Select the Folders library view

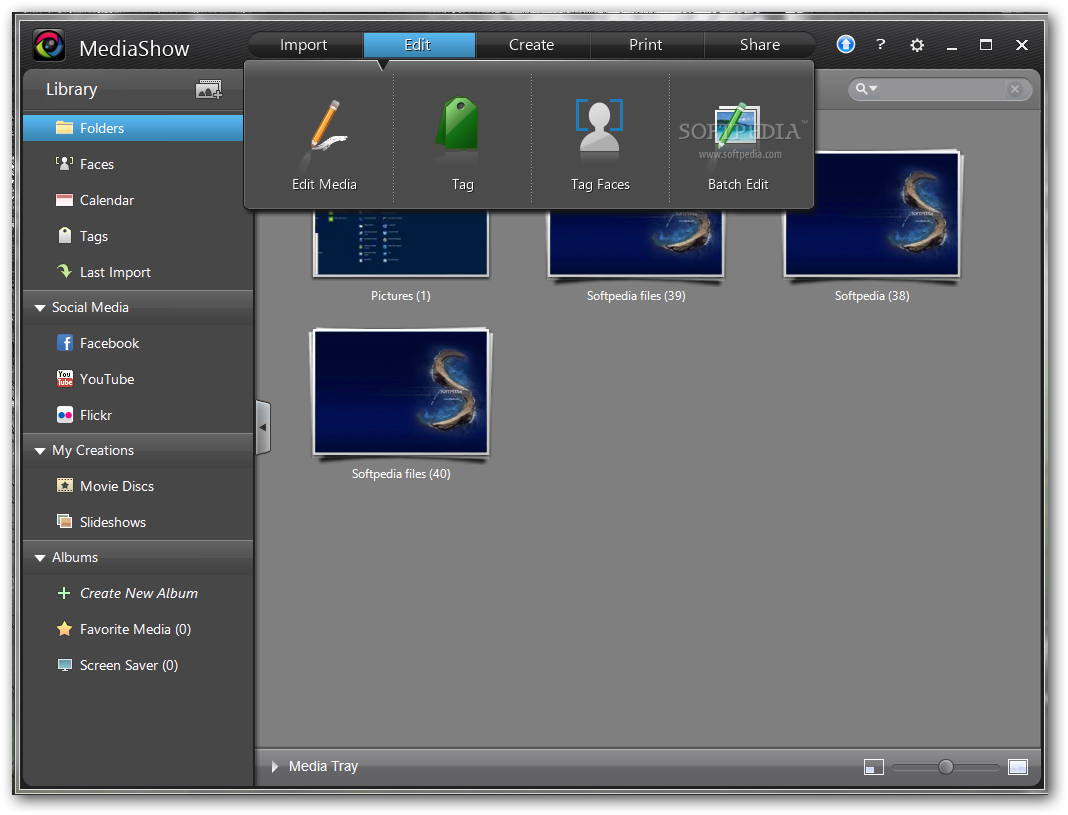click(133, 128)
